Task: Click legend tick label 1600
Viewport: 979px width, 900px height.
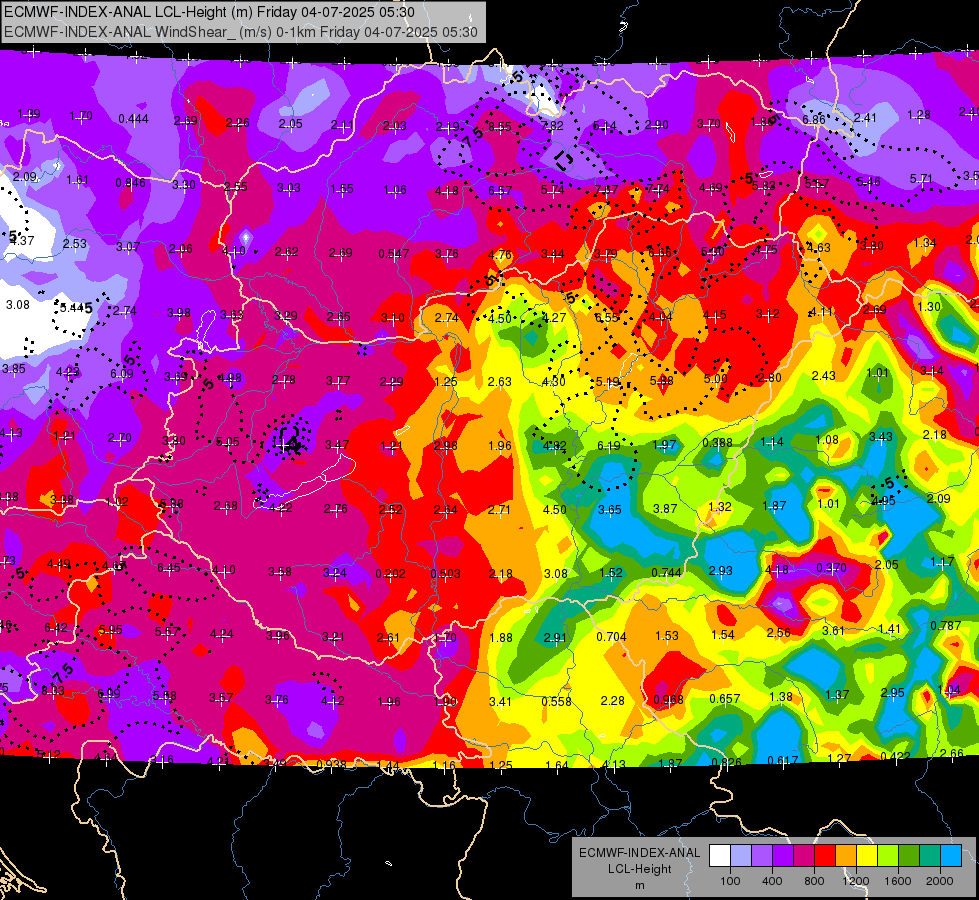Action: point(898,881)
